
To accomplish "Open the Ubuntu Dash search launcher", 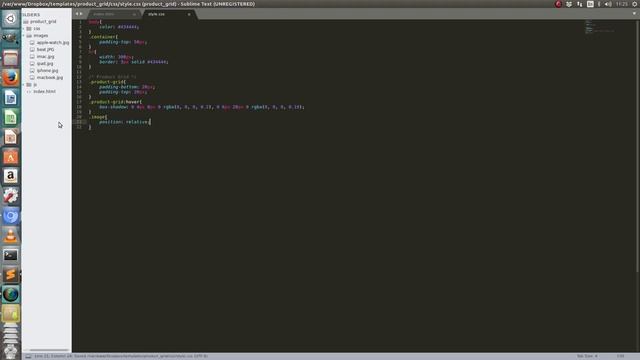I will tap(11, 19).
